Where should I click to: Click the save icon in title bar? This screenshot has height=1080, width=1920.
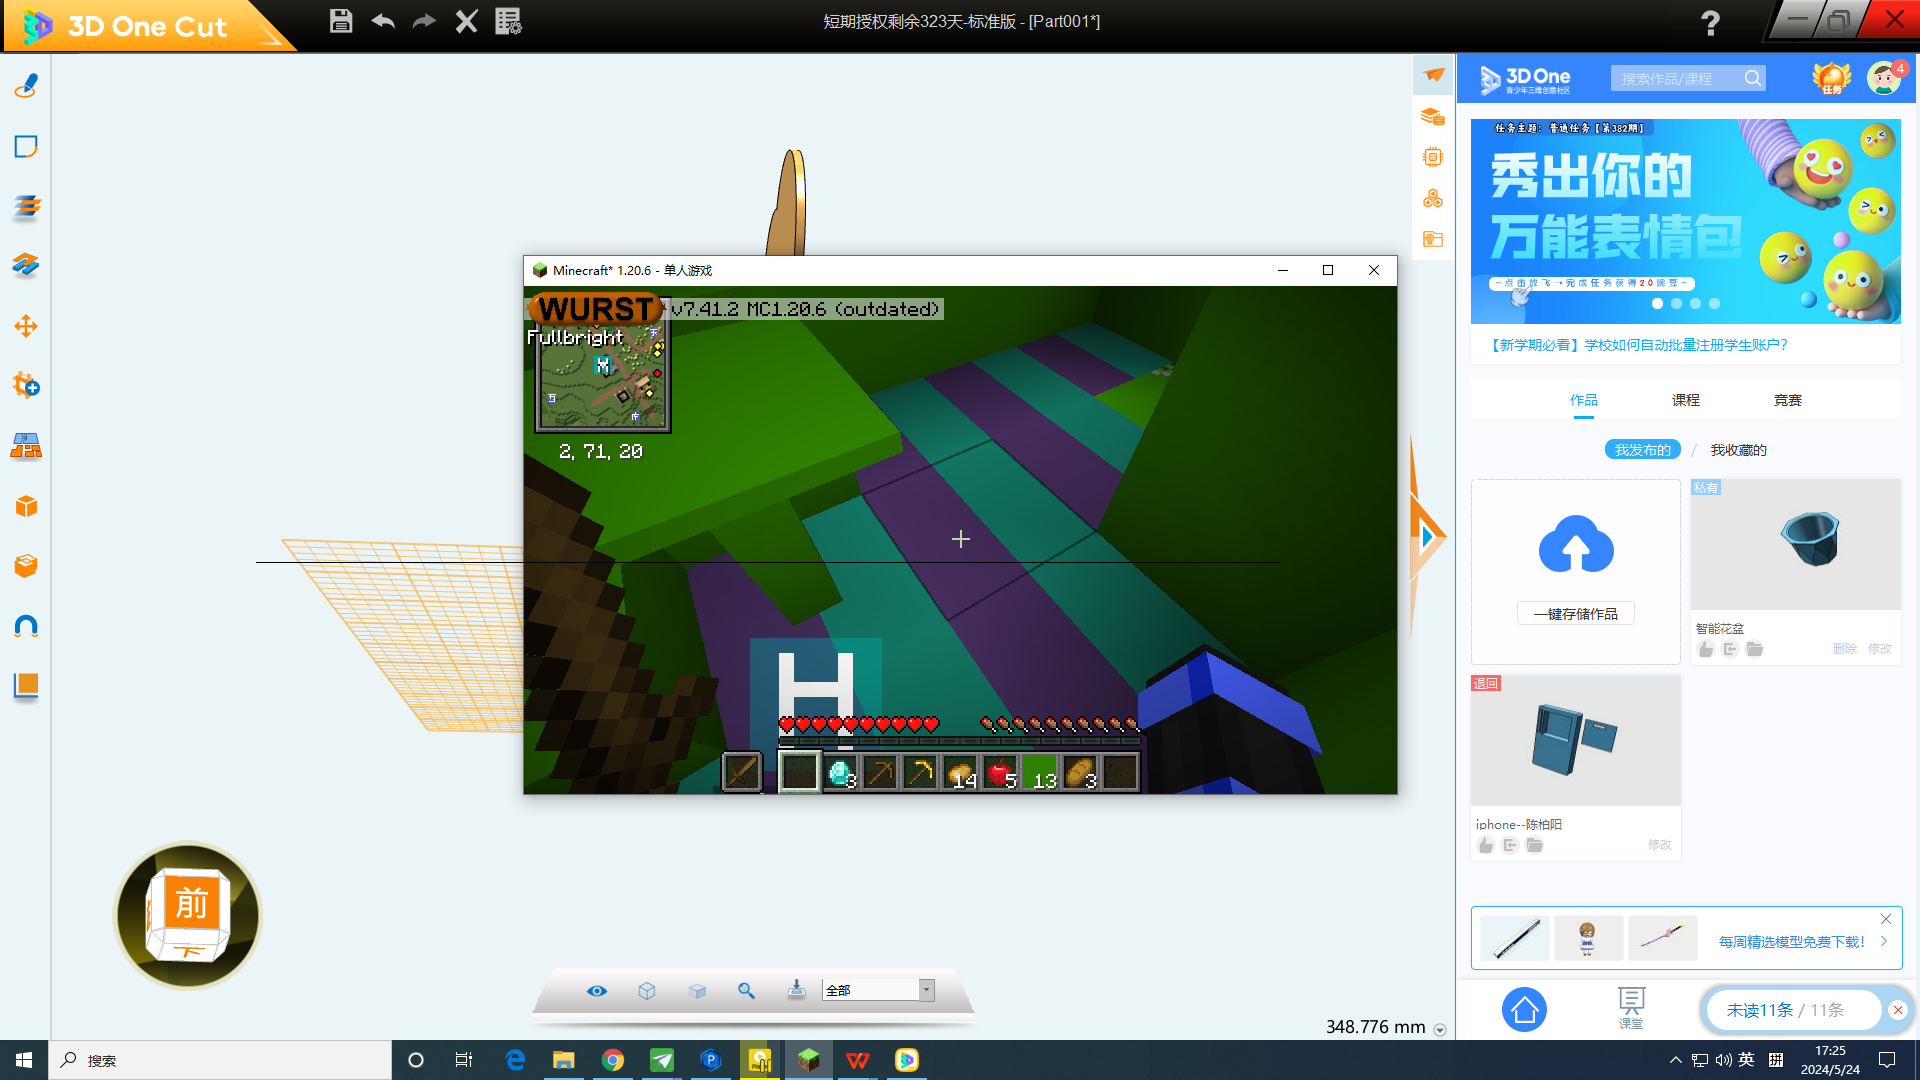(x=341, y=21)
